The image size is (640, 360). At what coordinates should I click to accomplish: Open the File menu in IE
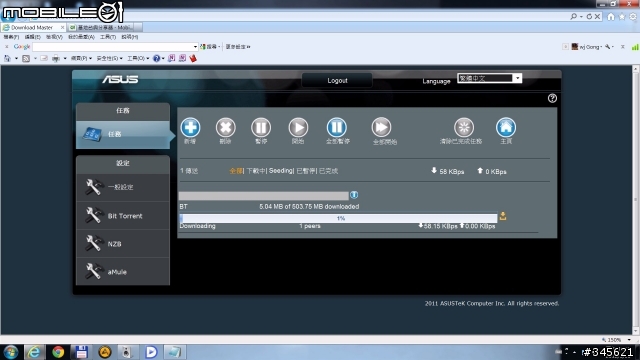tap(11, 37)
